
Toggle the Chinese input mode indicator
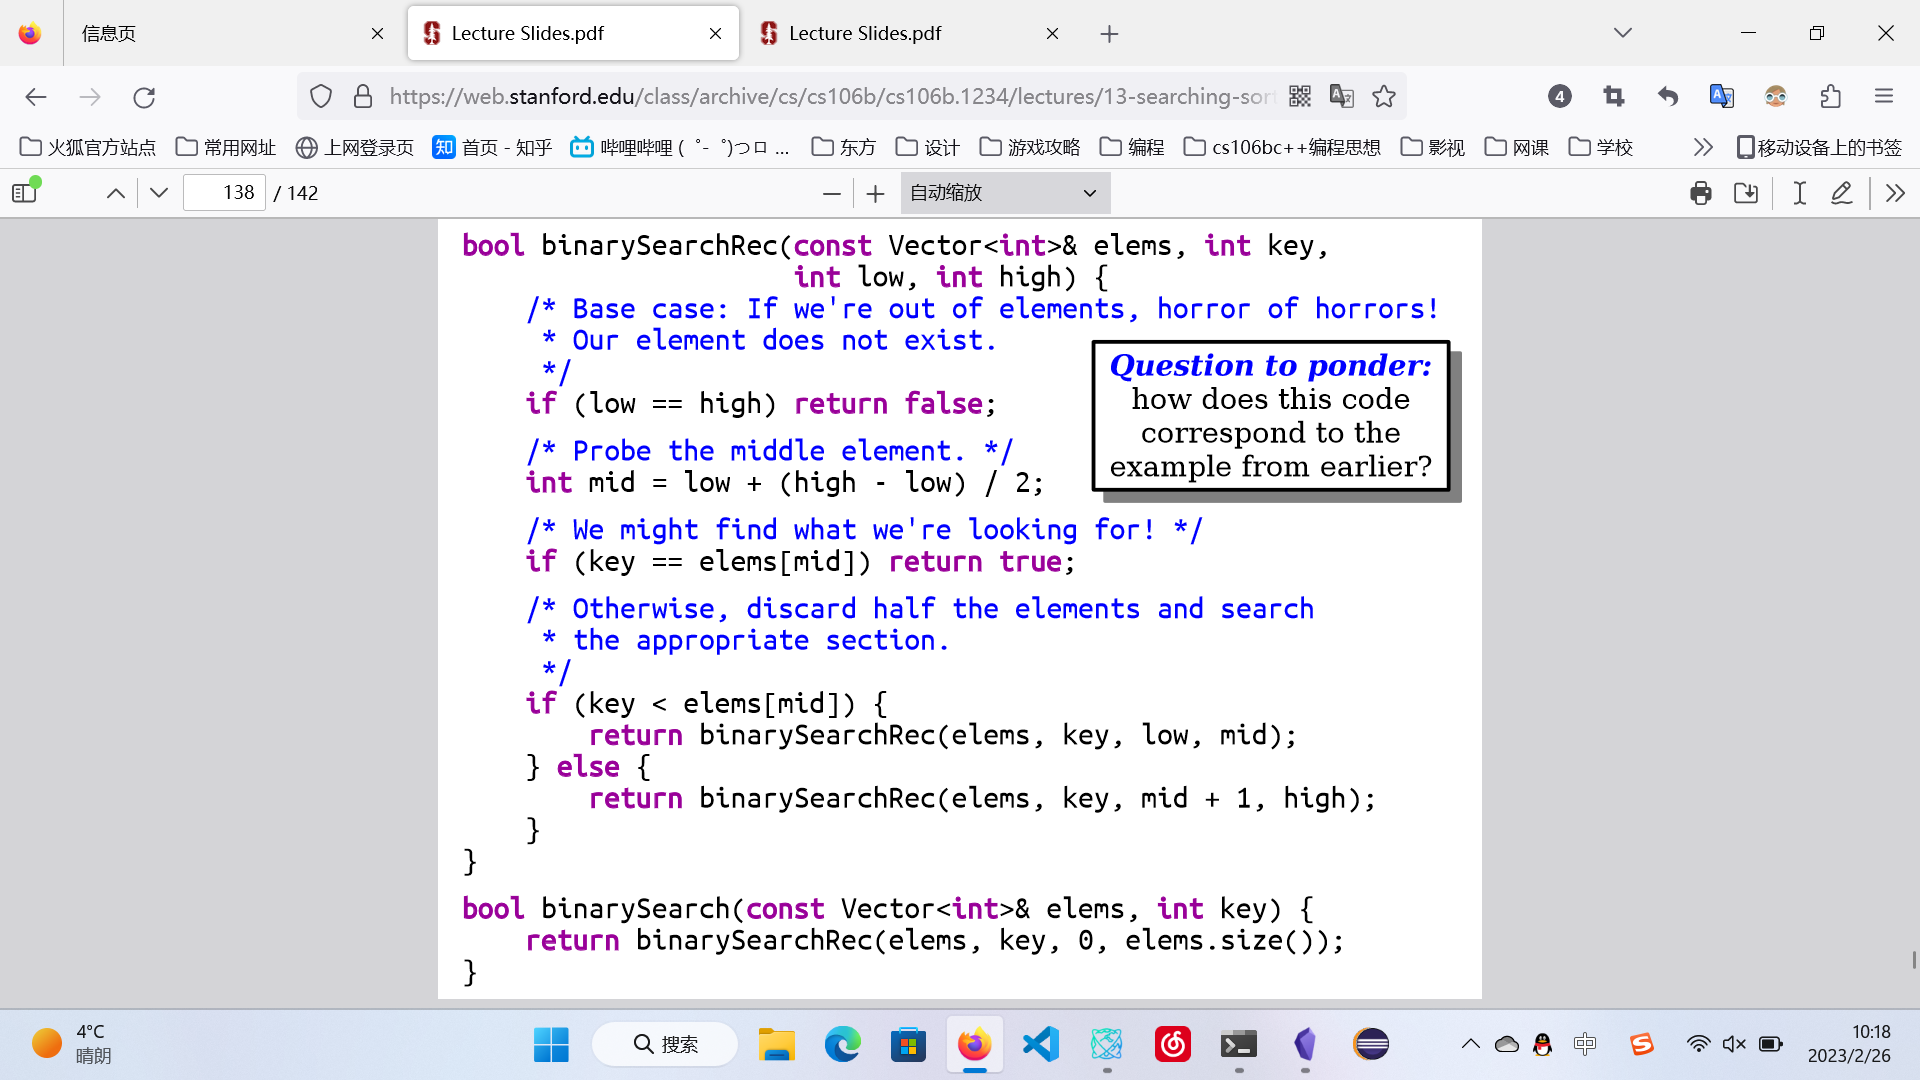1585,1044
